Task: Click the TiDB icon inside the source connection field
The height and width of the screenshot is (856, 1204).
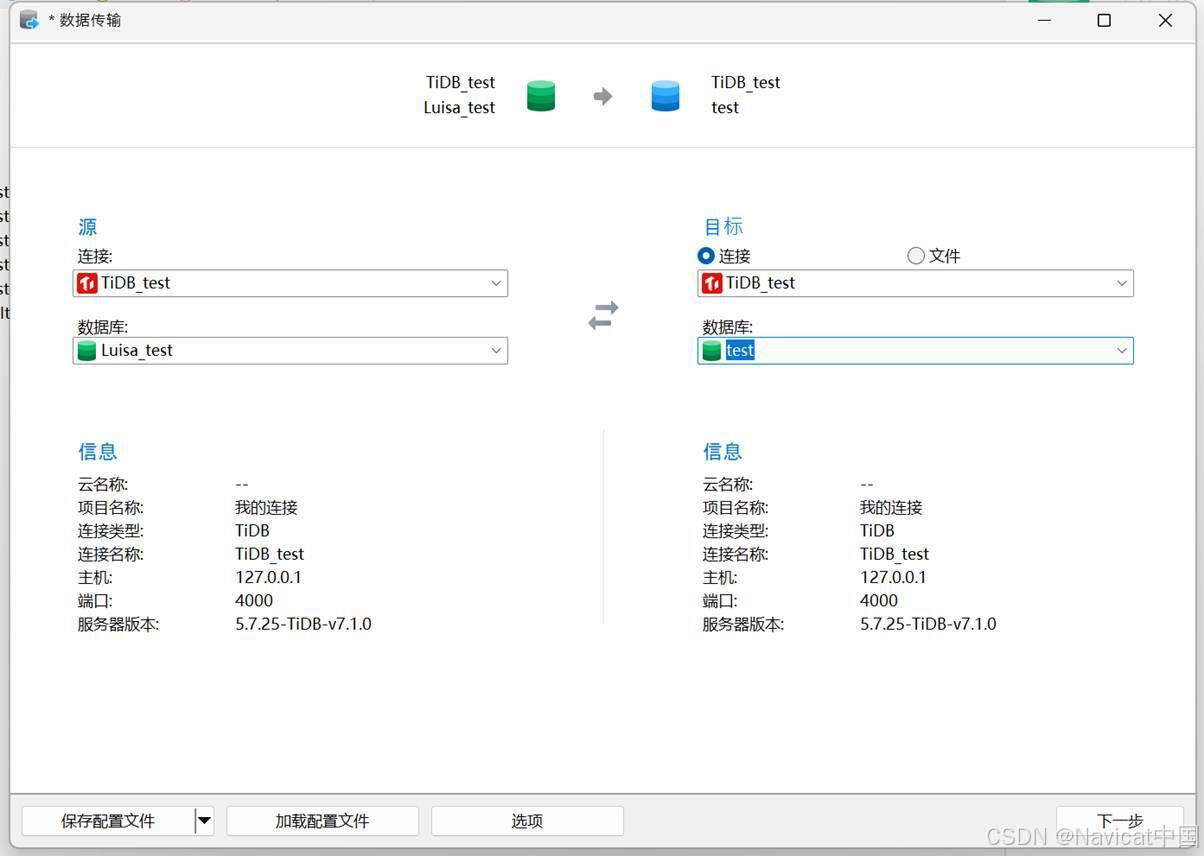Action: 88,283
